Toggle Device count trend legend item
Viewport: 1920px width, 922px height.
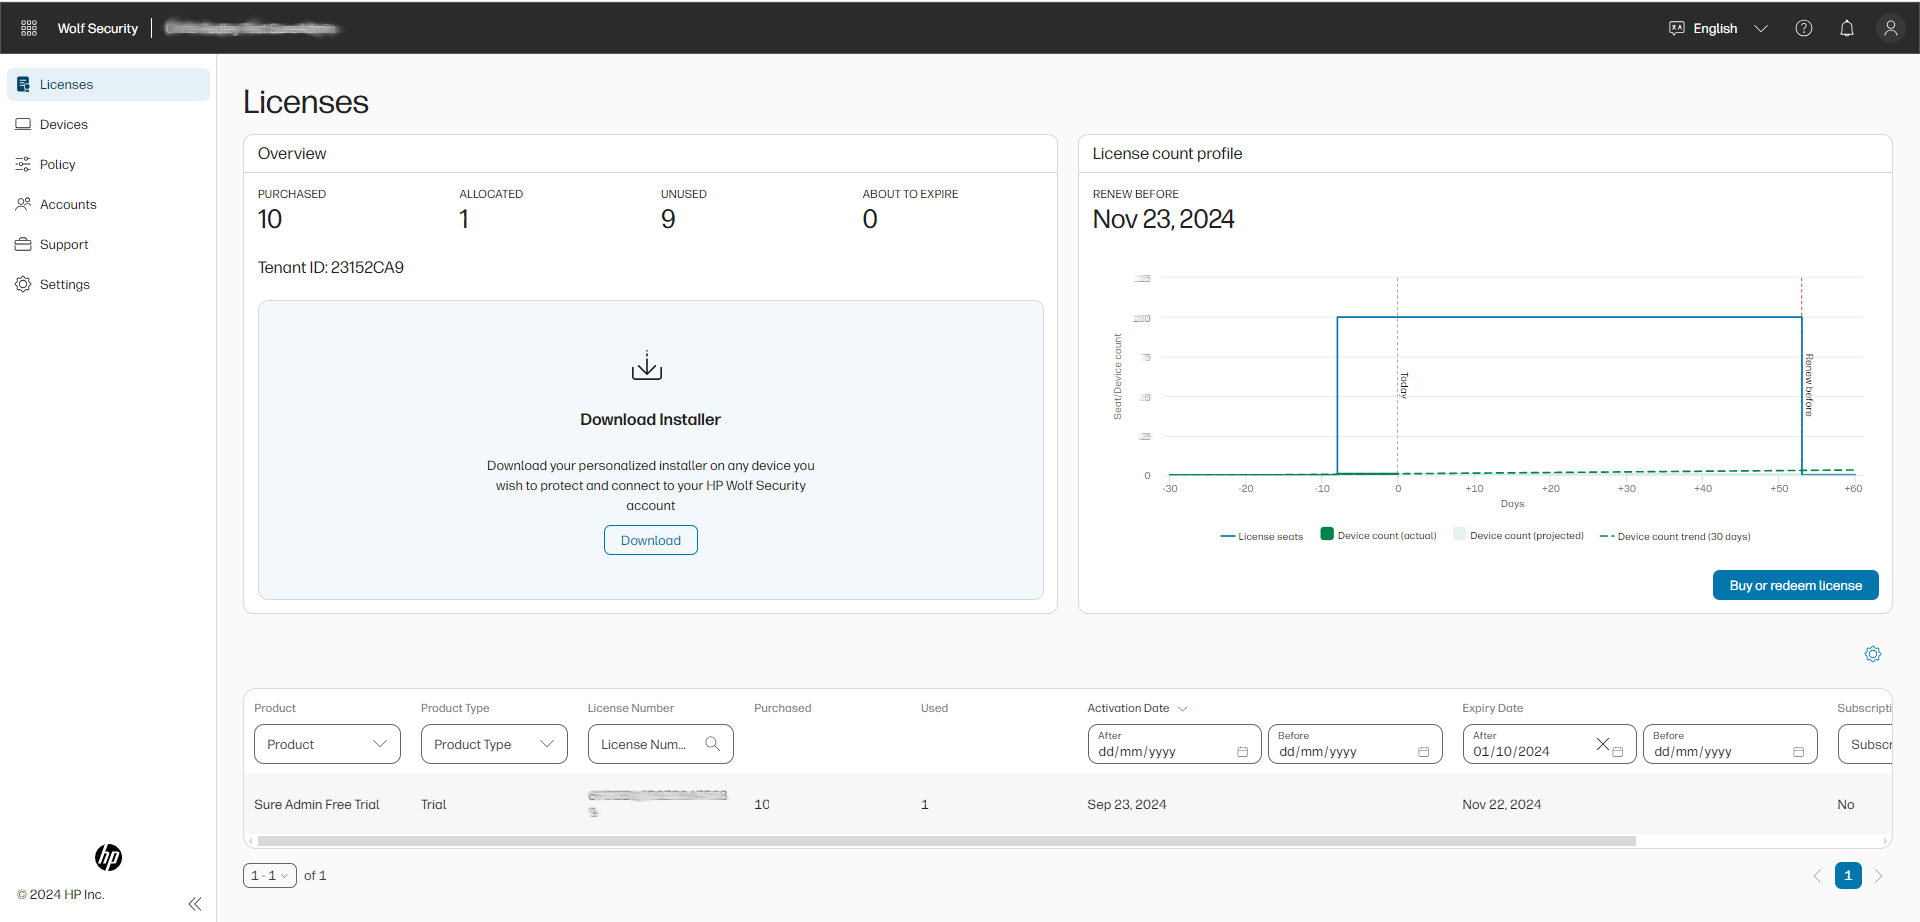pos(1676,537)
